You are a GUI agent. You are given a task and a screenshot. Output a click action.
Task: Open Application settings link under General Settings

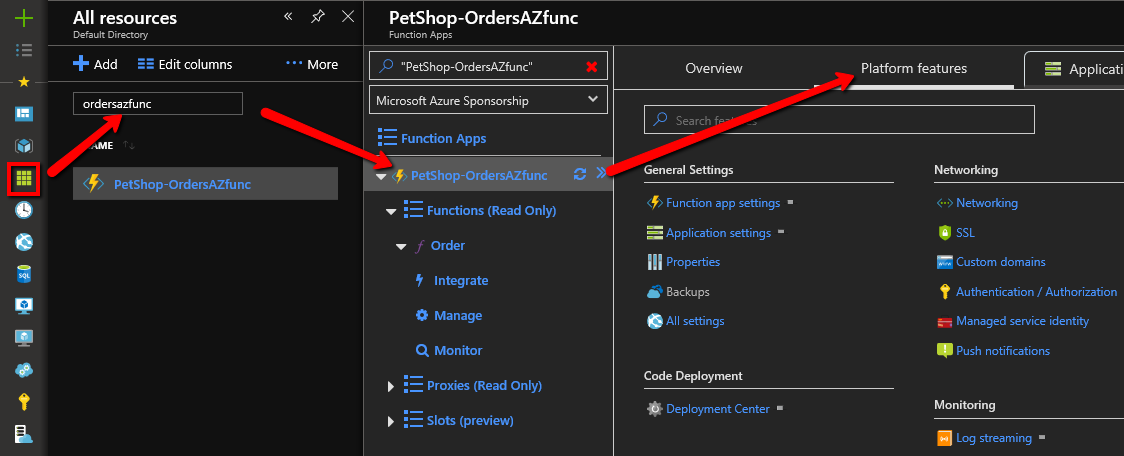click(718, 233)
